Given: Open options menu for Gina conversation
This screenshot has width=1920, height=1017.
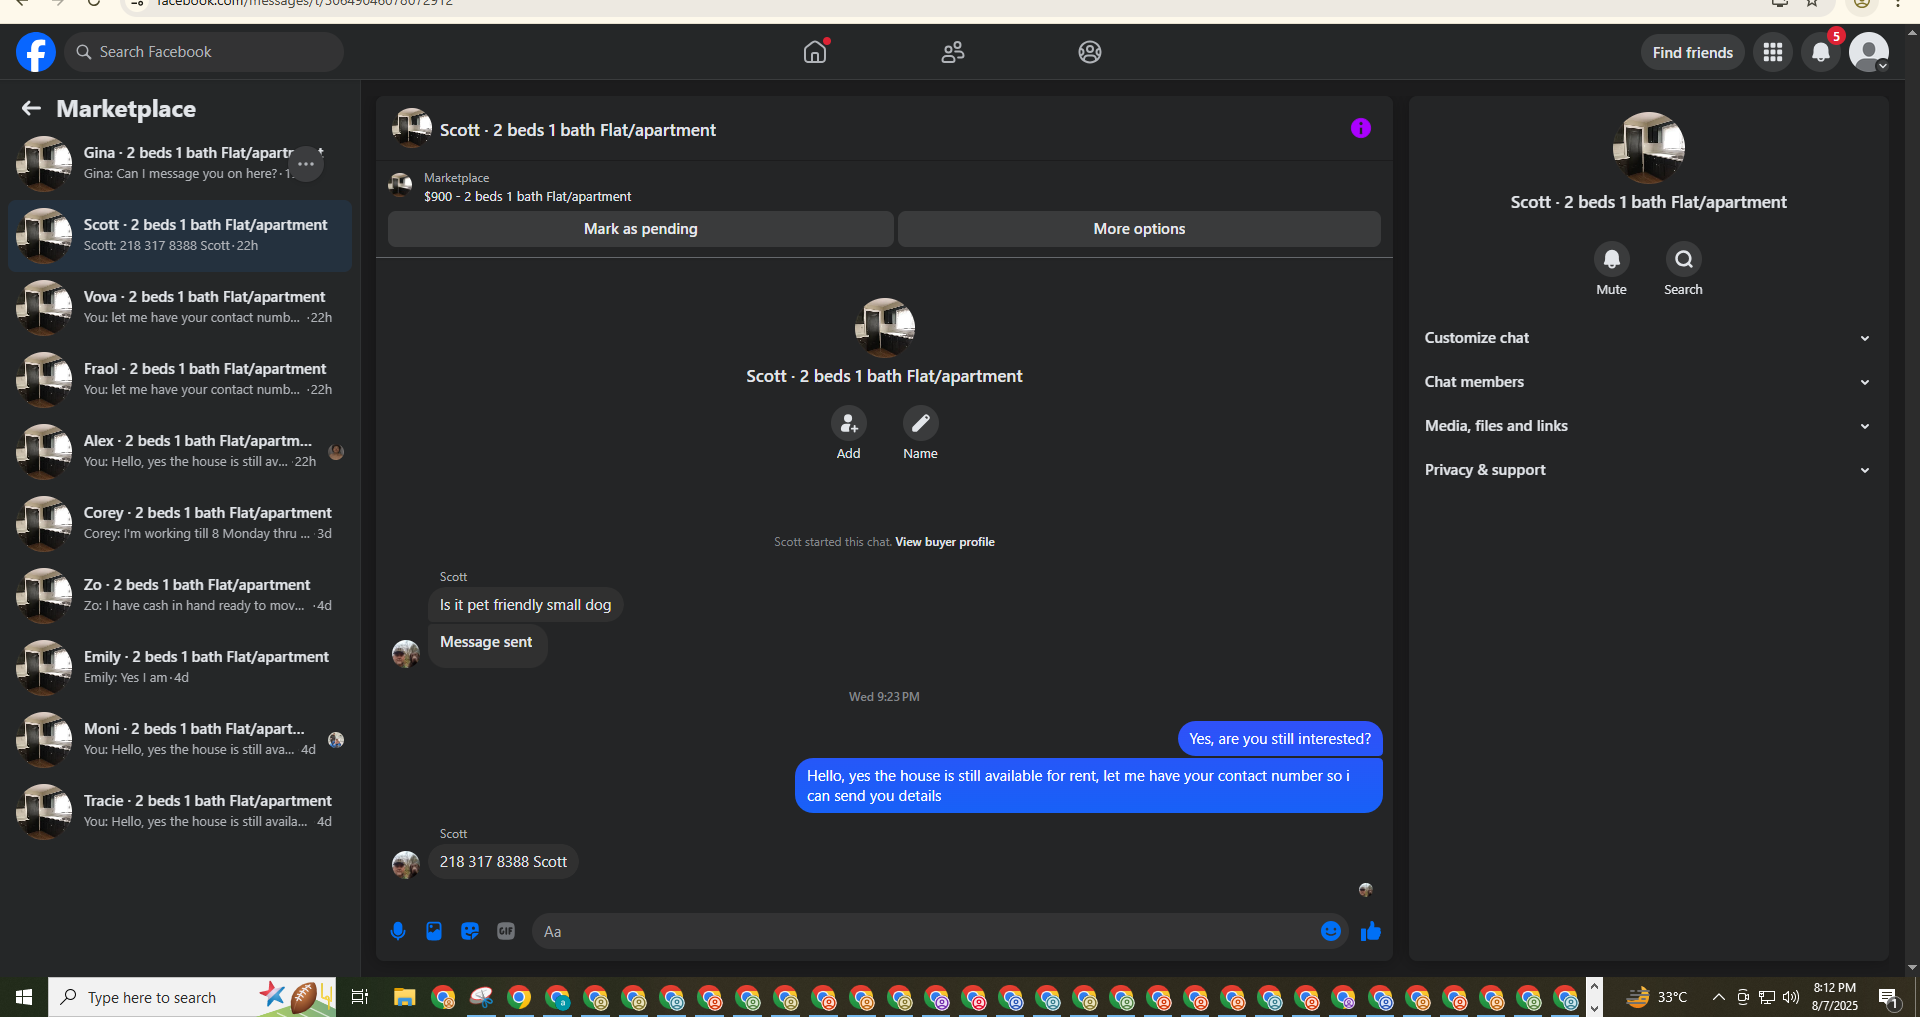Looking at the screenshot, I should tap(306, 163).
